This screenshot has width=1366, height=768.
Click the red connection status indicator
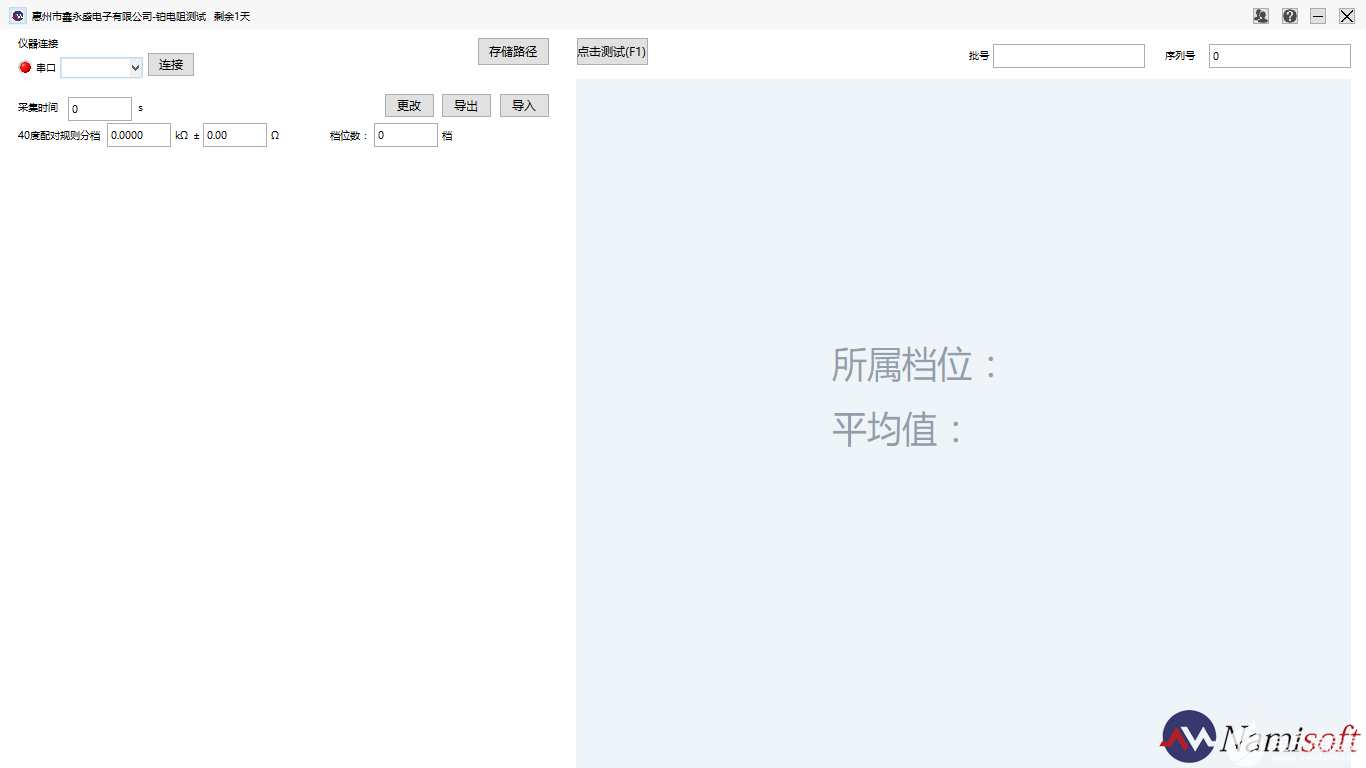[25, 67]
